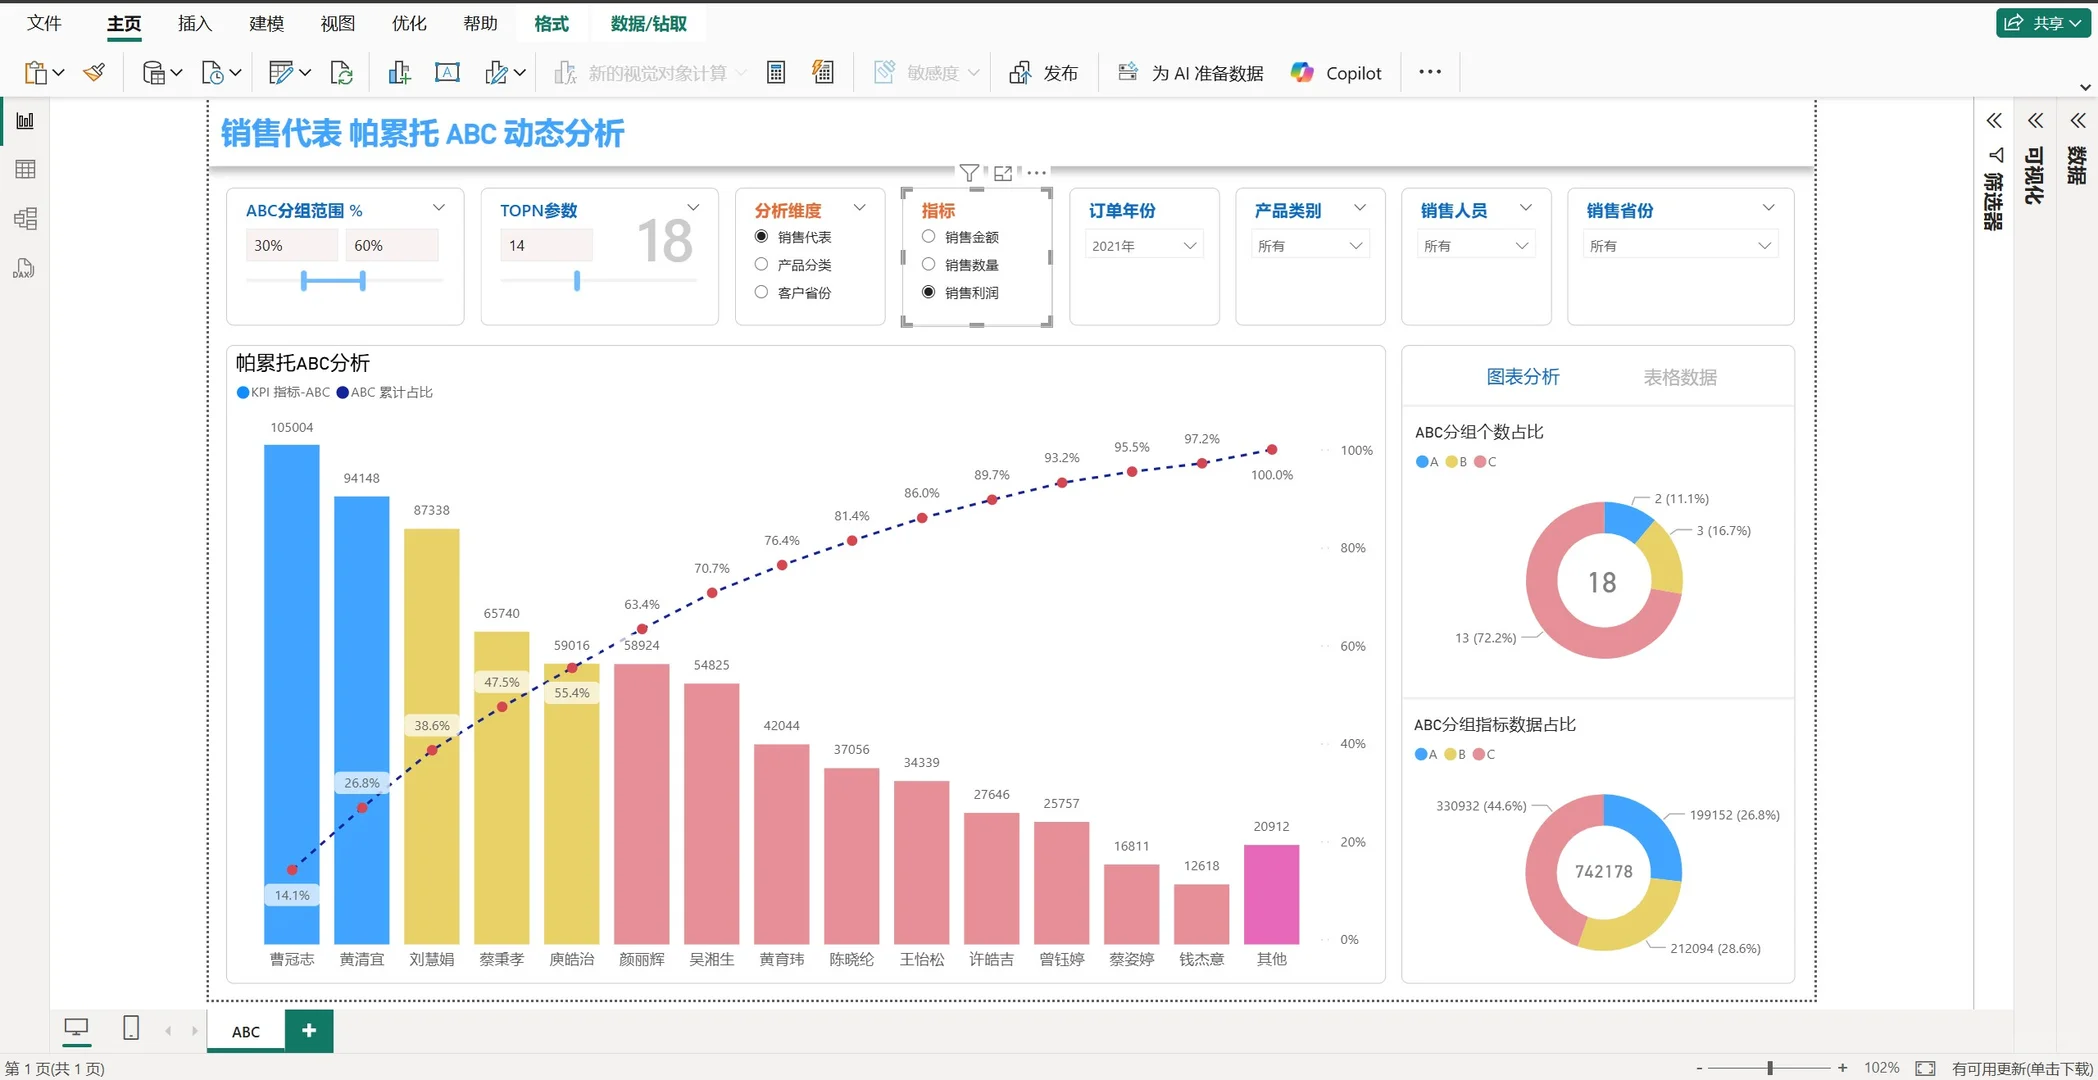The image size is (2098, 1080).
Task: Open the 表格数据 tab in chart panel
Action: coord(1680,377)
